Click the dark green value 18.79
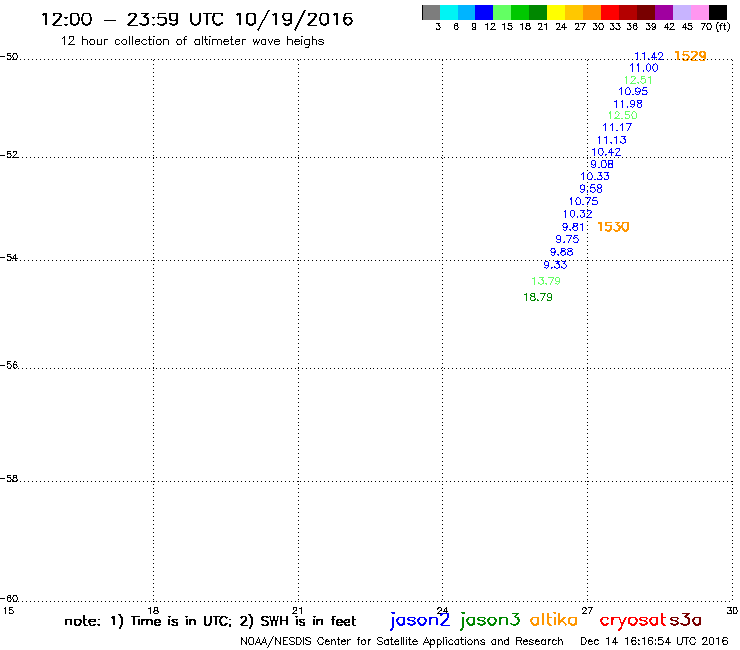The height and width of the screenshot is (650, 740). click(538, 297)
